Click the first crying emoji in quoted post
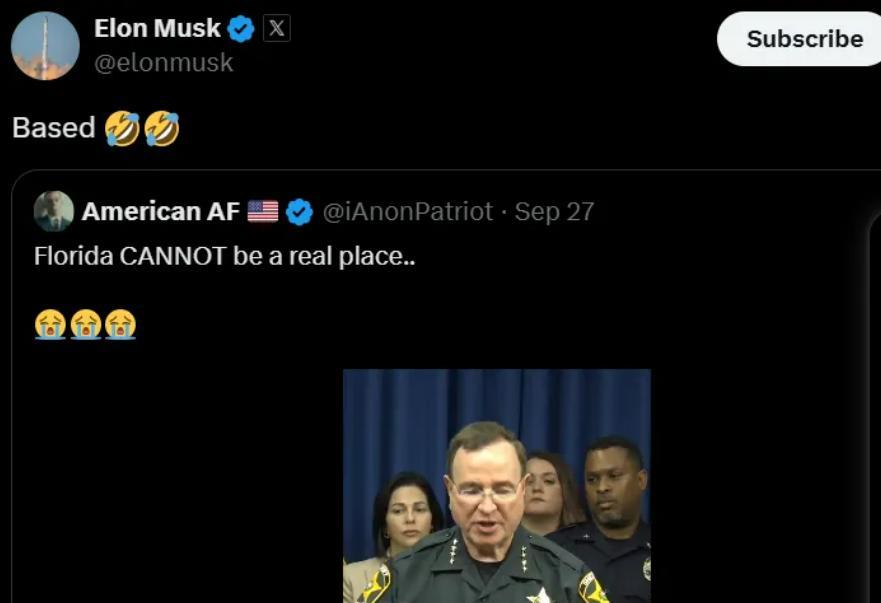The image size is (881, 603). (x=50, y=324)
